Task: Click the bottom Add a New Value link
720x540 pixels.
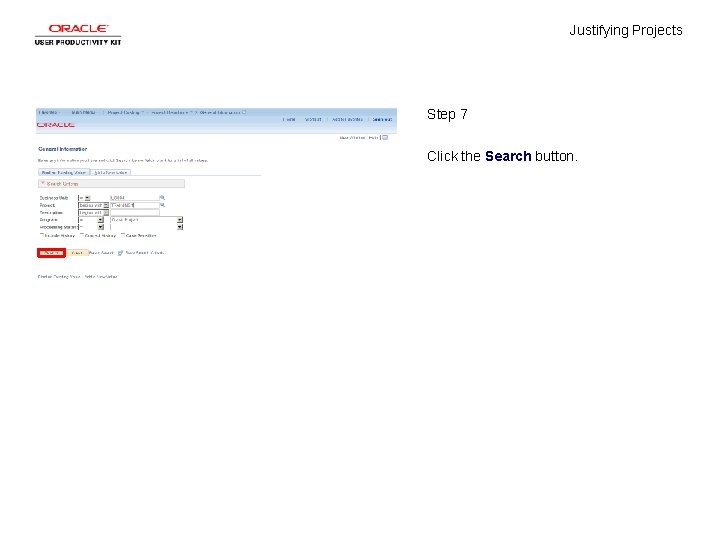Action: (x=101, y=277)
